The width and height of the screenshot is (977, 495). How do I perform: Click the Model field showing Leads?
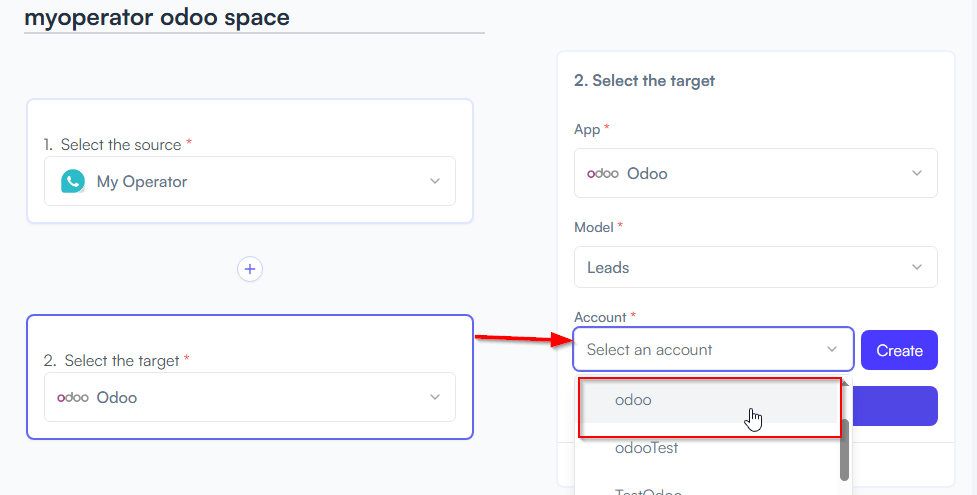pos(740,267)
